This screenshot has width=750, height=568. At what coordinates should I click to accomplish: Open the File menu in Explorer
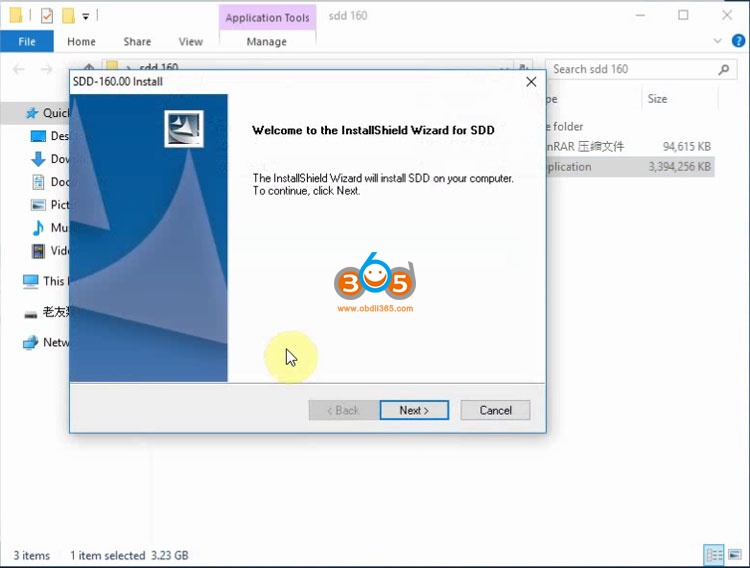click(x=27, y=42)
